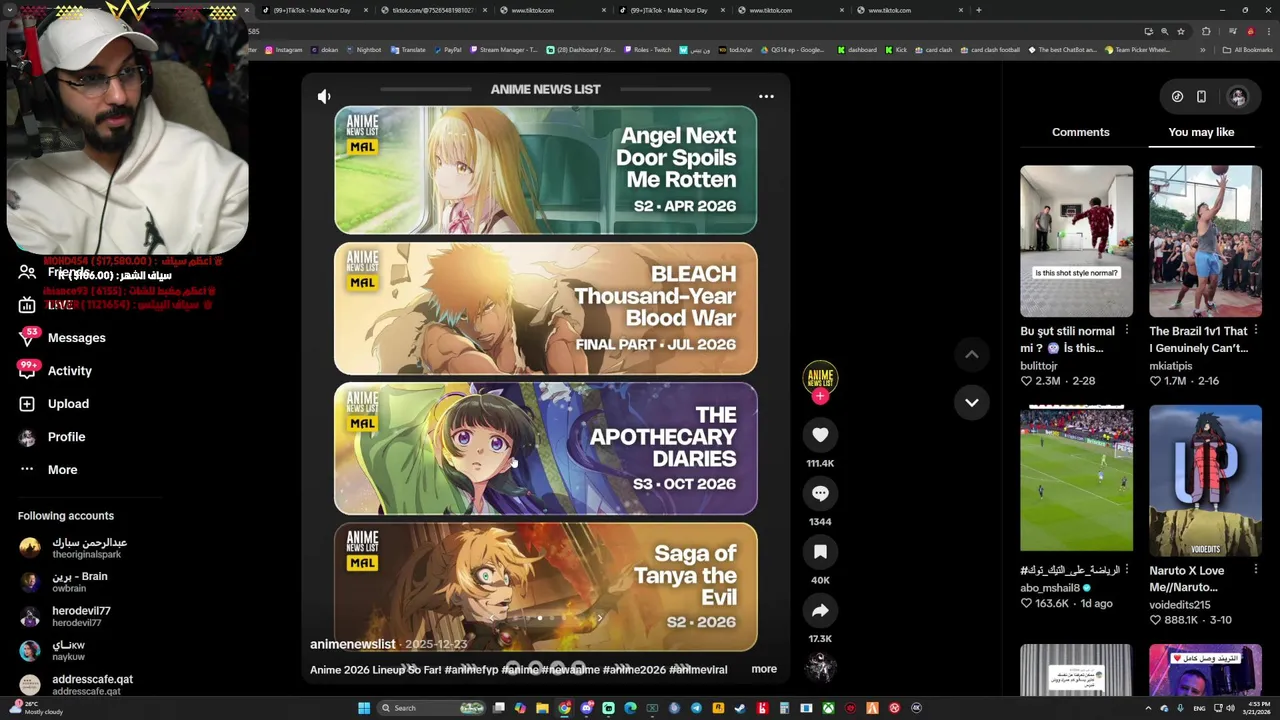Open the Instagram bookmark

click(x=283, y=50)
